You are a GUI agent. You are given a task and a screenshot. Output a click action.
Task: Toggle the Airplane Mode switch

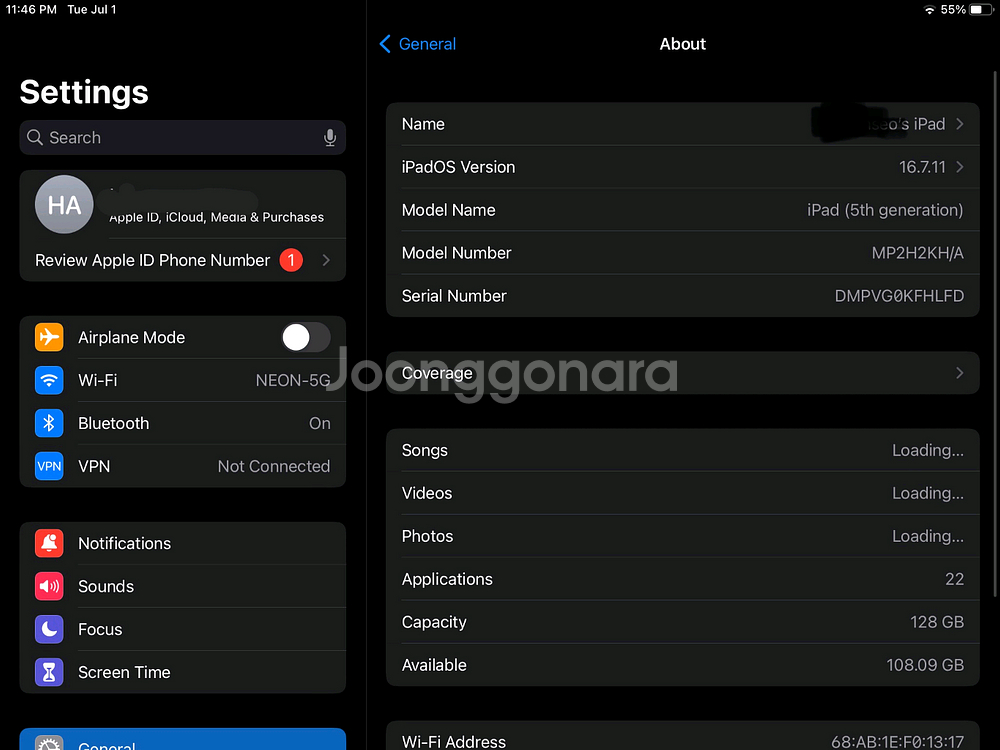[x=305, y=337]
